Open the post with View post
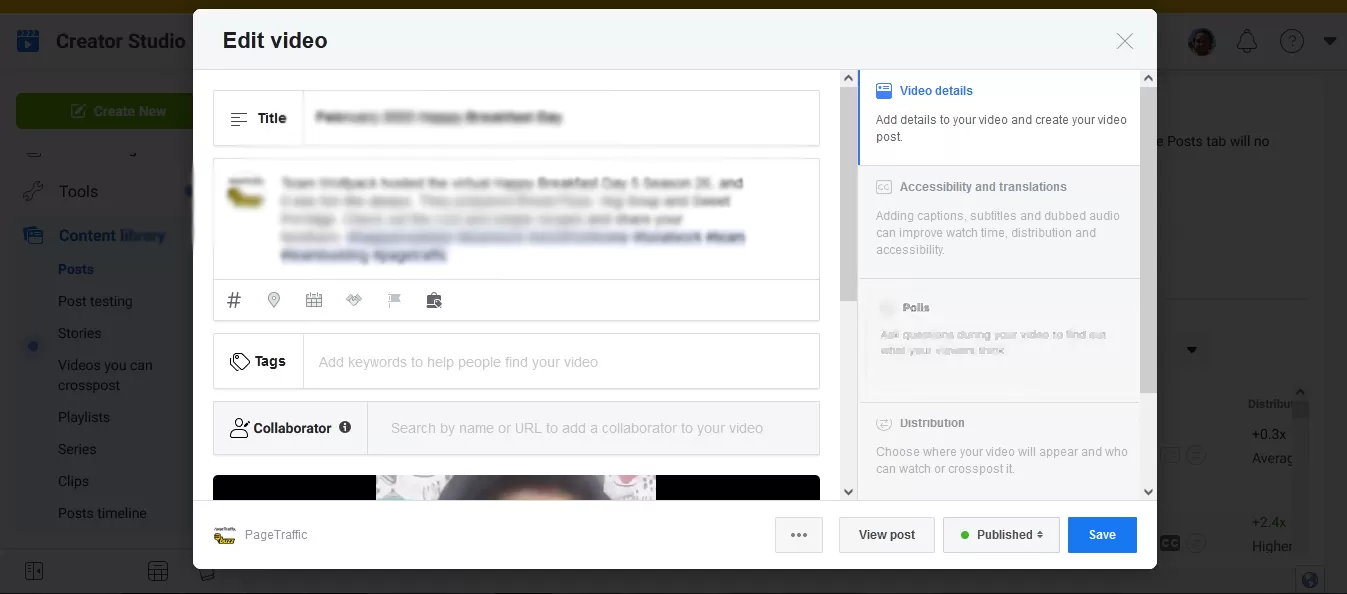 coord(886,534)
